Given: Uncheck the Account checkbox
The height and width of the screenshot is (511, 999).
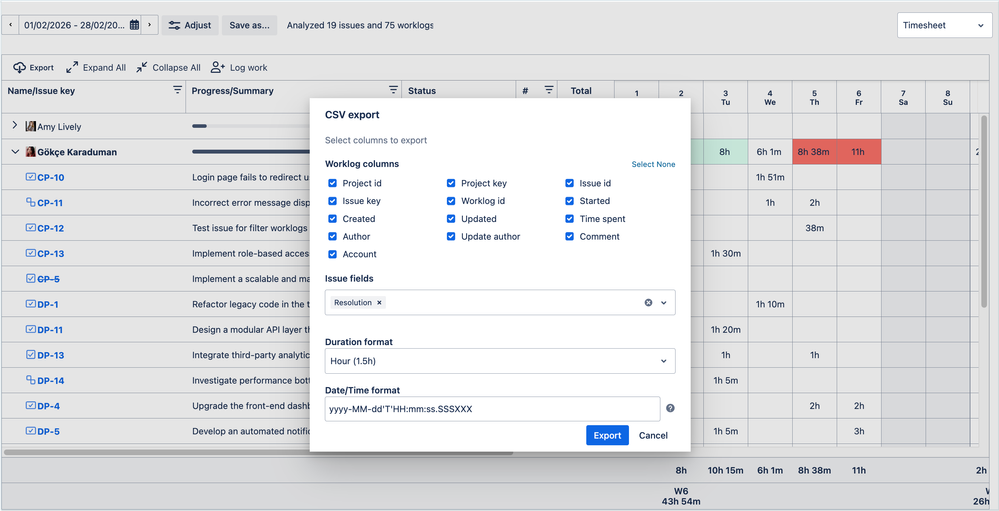Looking at the screenshot, I should pos(332,254).
